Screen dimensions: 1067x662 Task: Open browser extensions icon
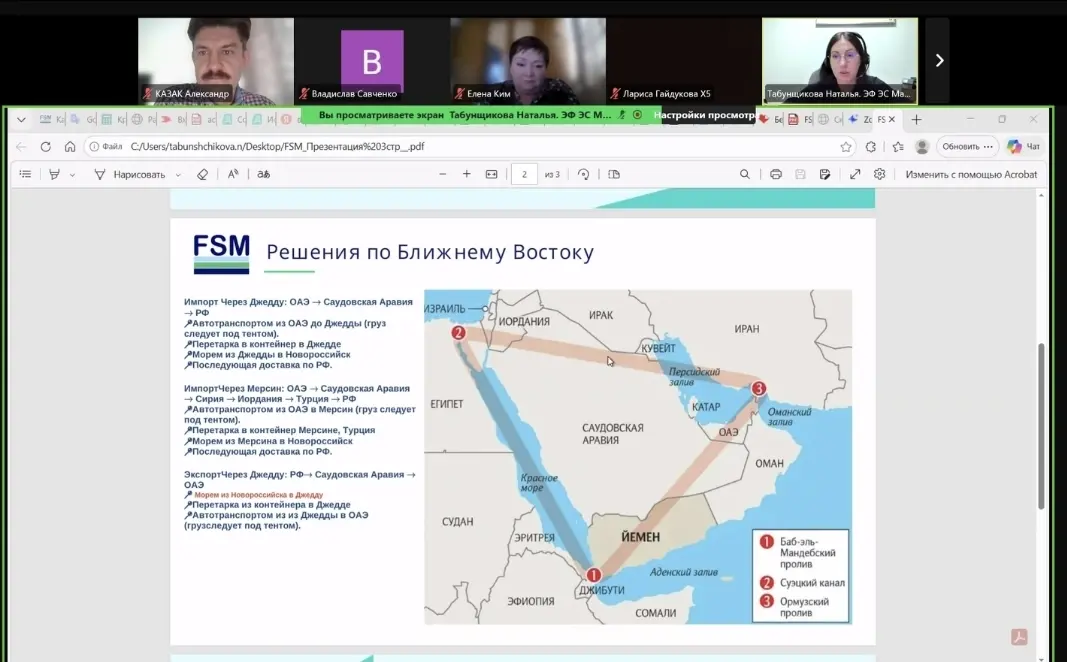pos(871,146)
